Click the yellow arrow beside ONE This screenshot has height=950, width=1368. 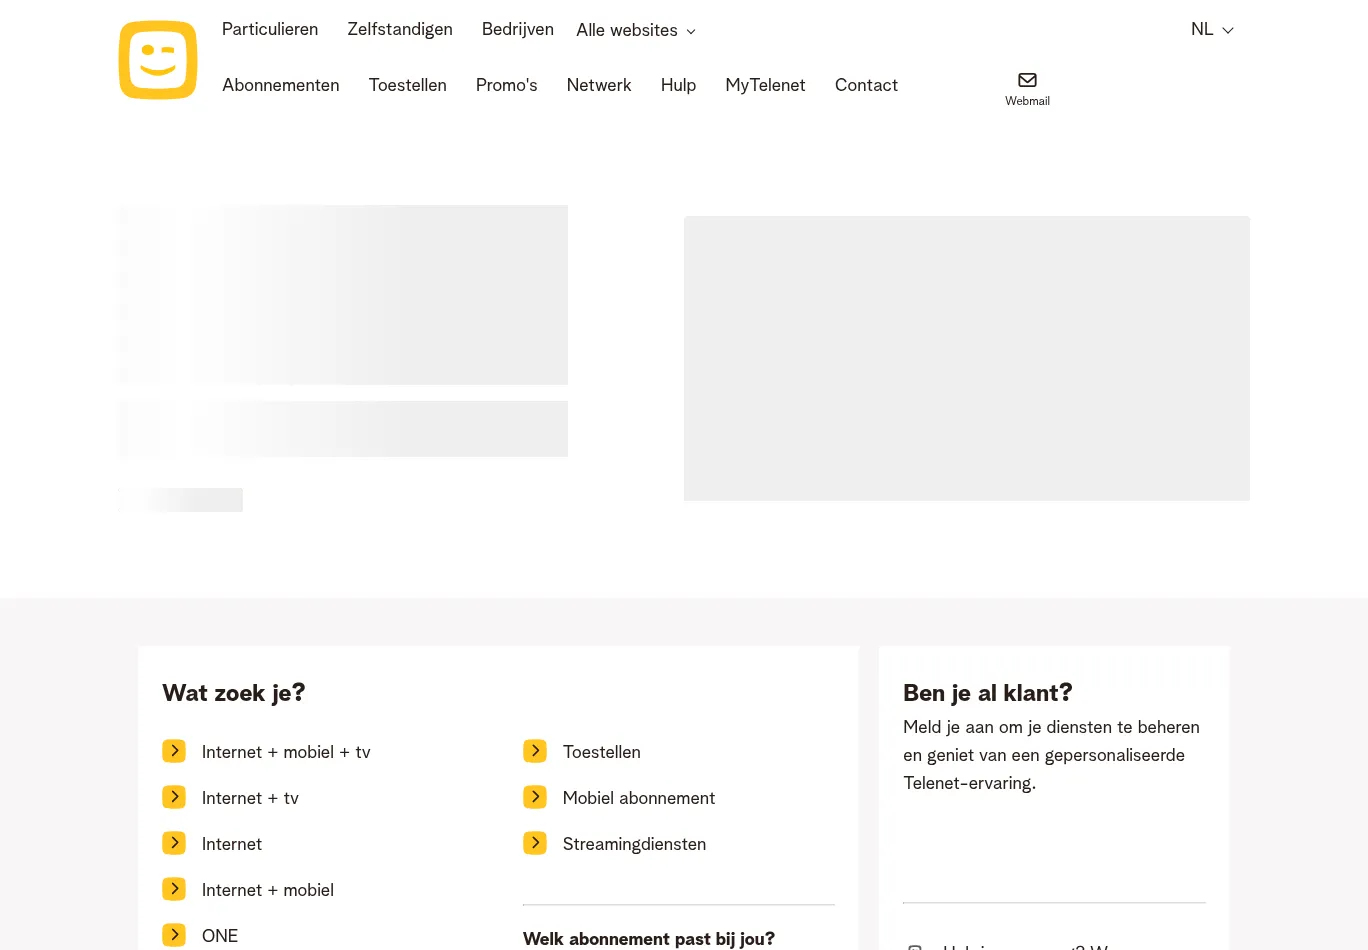[x=174, y=935]
